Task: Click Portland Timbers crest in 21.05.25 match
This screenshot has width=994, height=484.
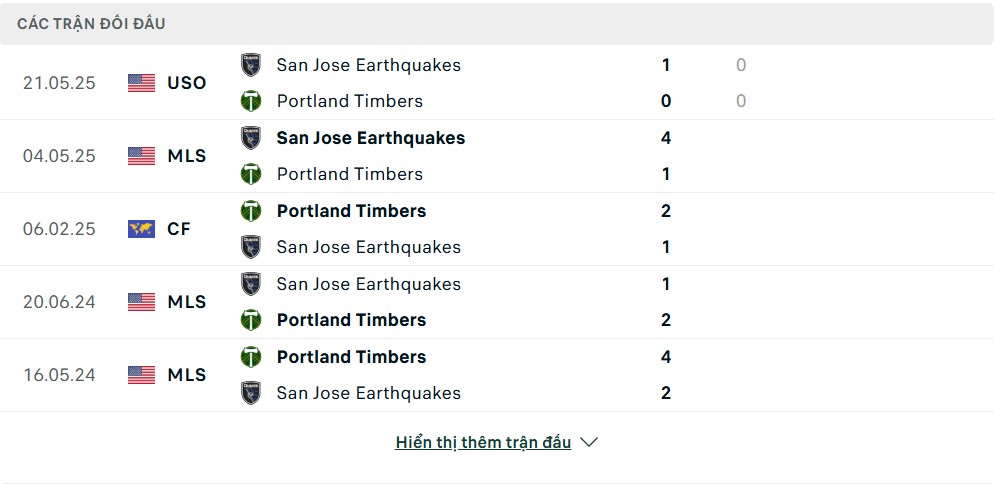Action: pos(251,101)
